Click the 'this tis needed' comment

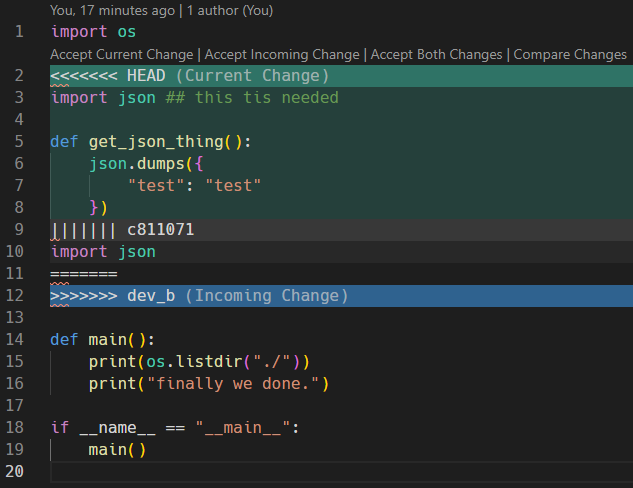click(252, 98)
